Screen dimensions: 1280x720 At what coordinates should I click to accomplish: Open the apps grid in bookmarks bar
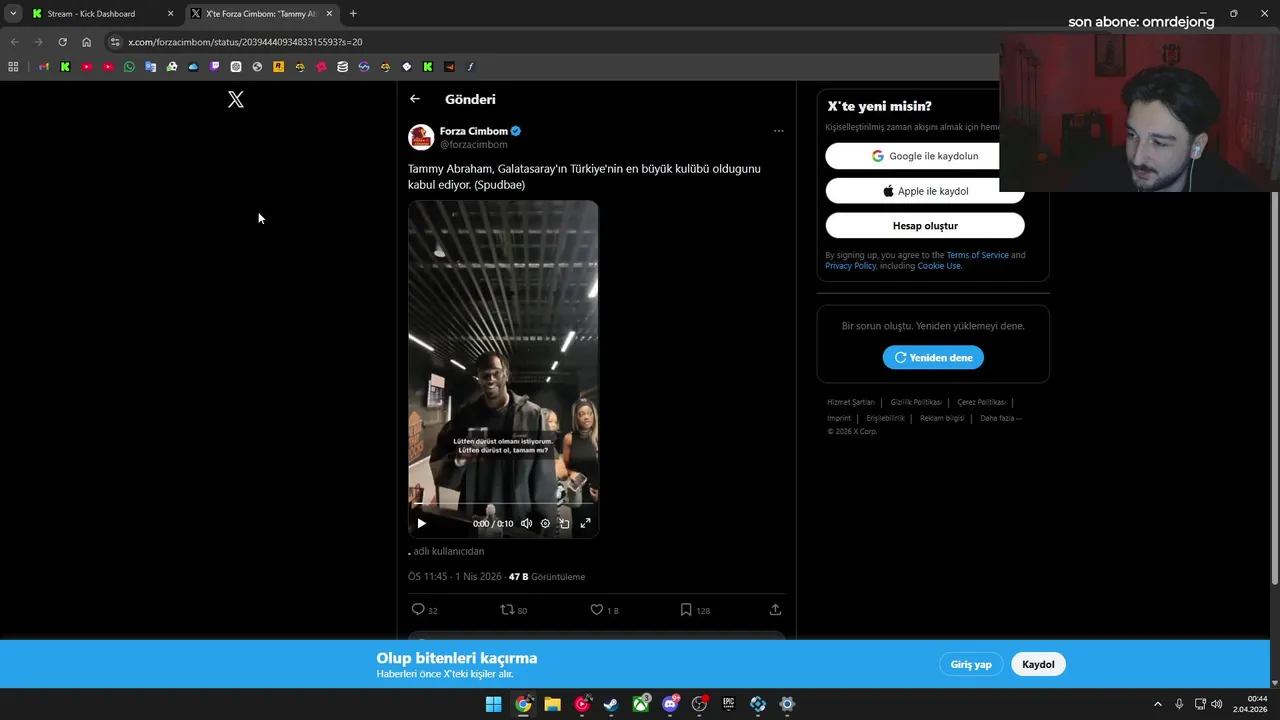pos(13,67)
